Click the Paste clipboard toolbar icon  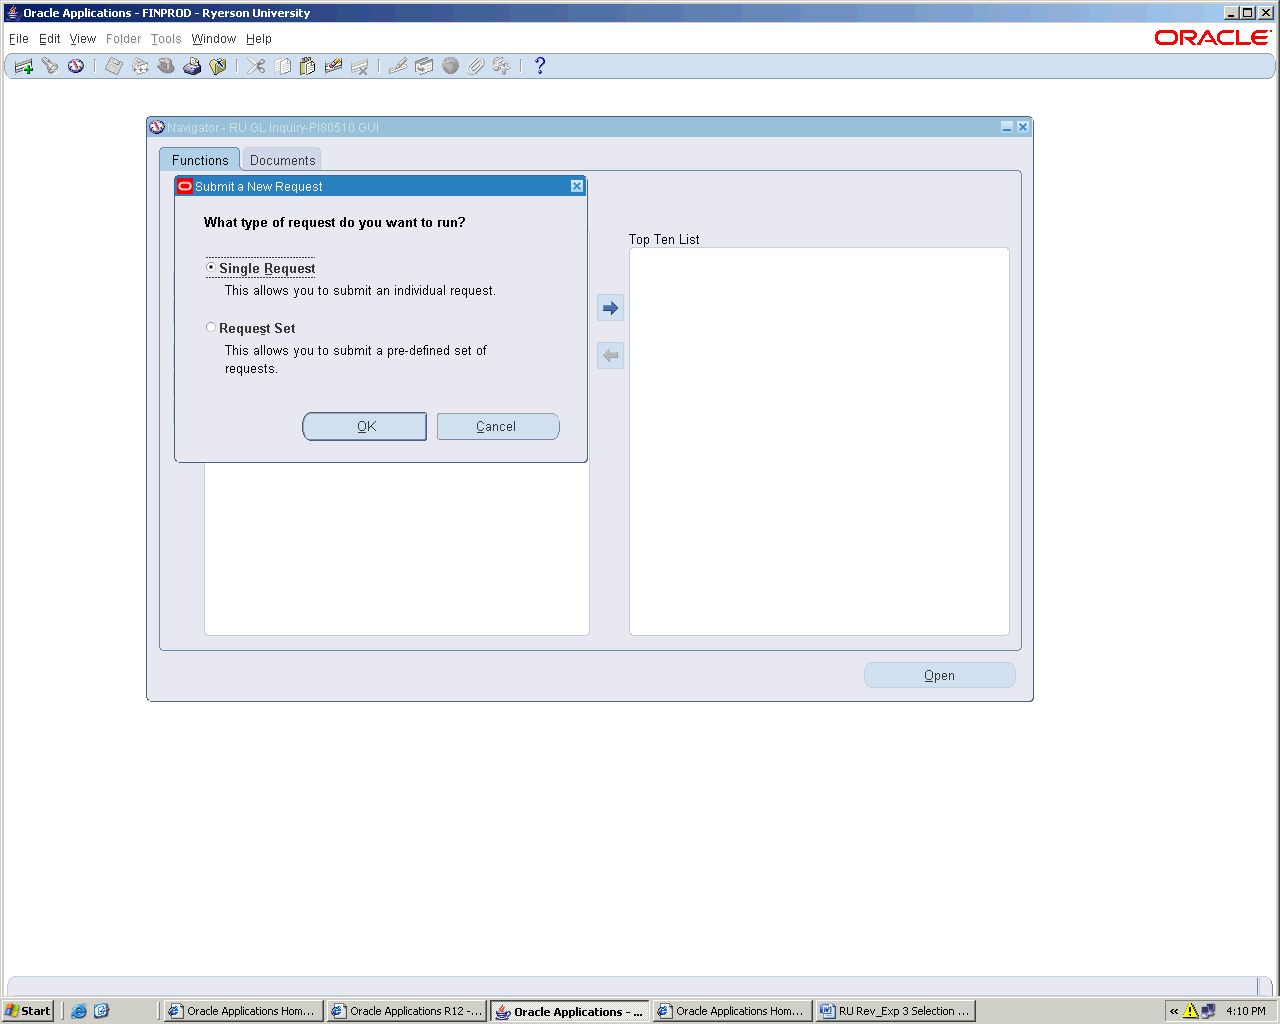pos(308,66)
